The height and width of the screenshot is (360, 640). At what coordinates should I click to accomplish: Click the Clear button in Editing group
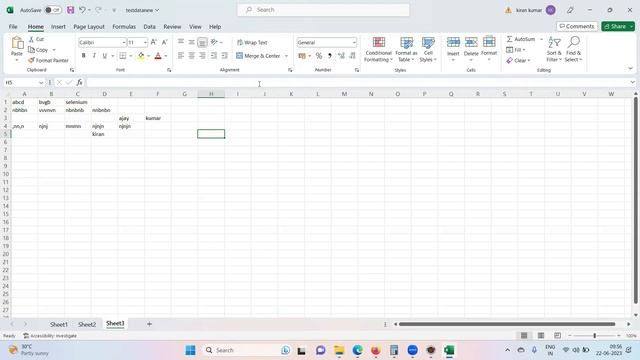coord(518,60)
